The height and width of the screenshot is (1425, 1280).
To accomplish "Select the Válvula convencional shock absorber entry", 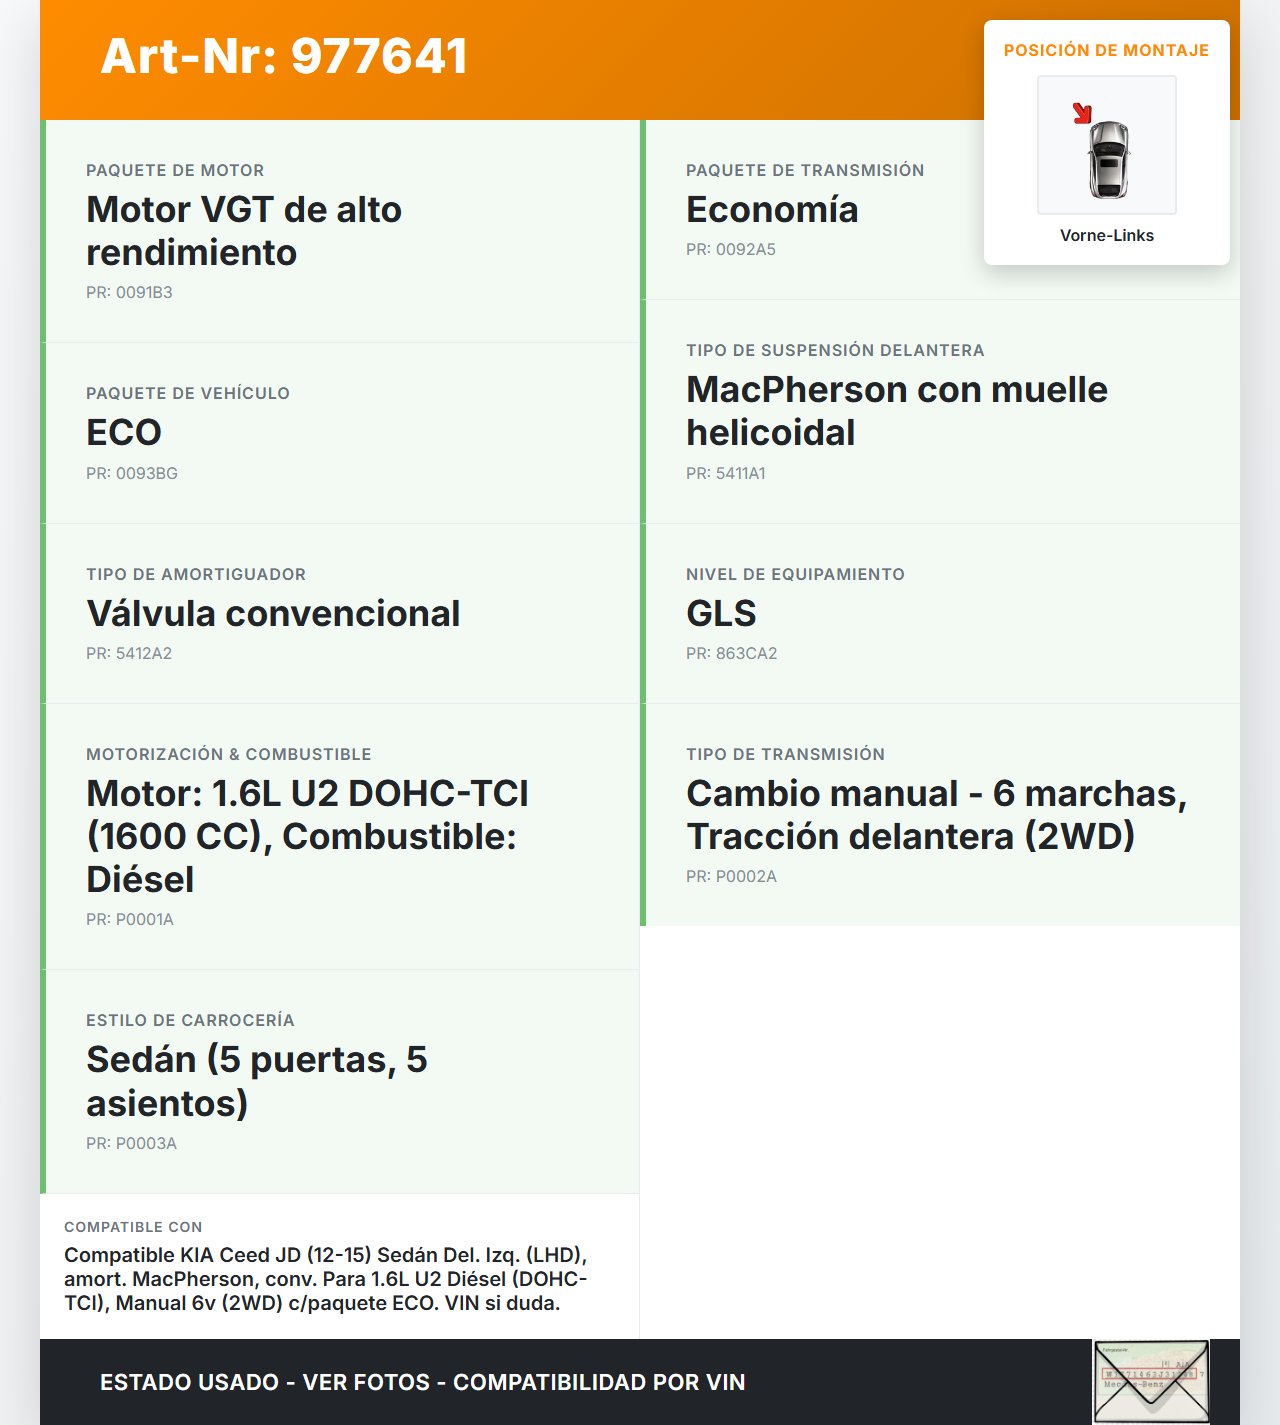I will click(273, 614).
